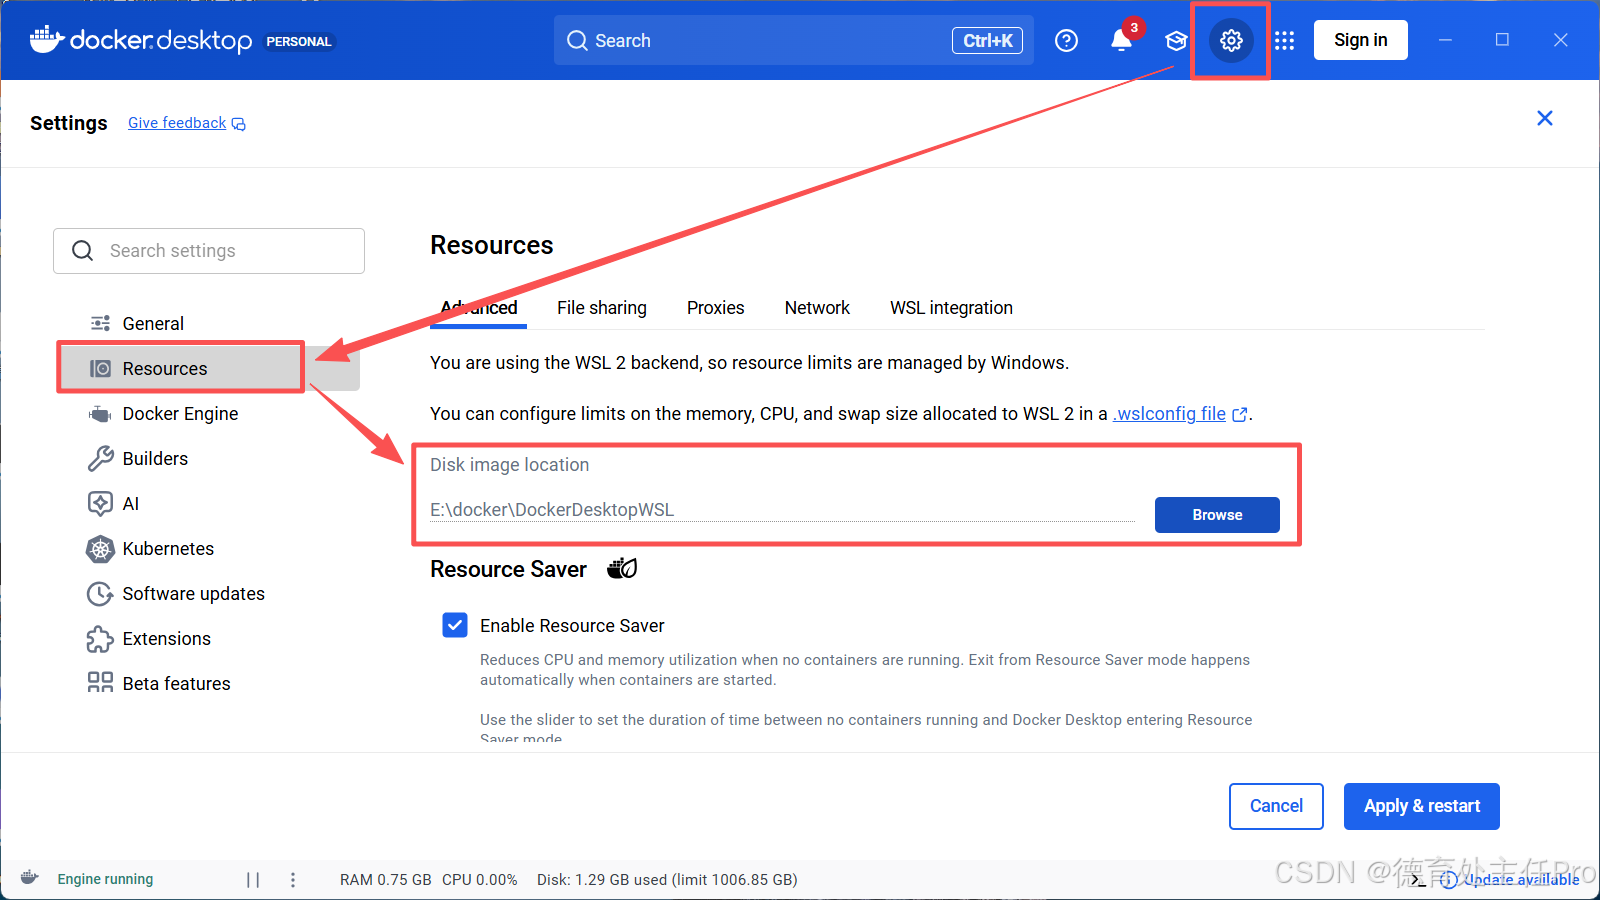This screenshot has height=900, width=1600.
Task: Click the PERSONAL plan badge
Action: coord(298,41)
